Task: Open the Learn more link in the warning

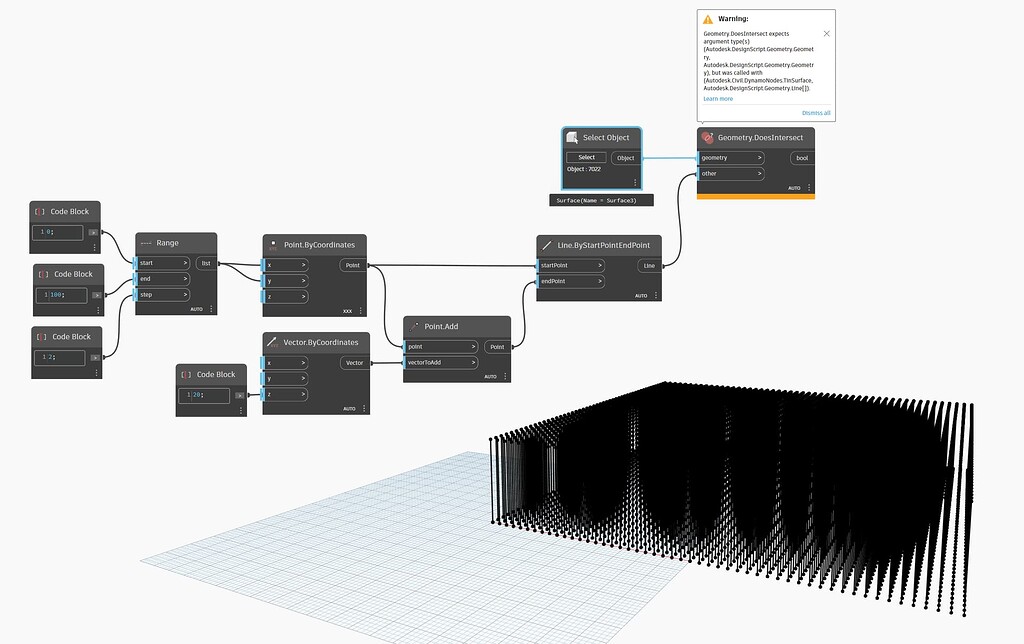Action: click(718, 98)
